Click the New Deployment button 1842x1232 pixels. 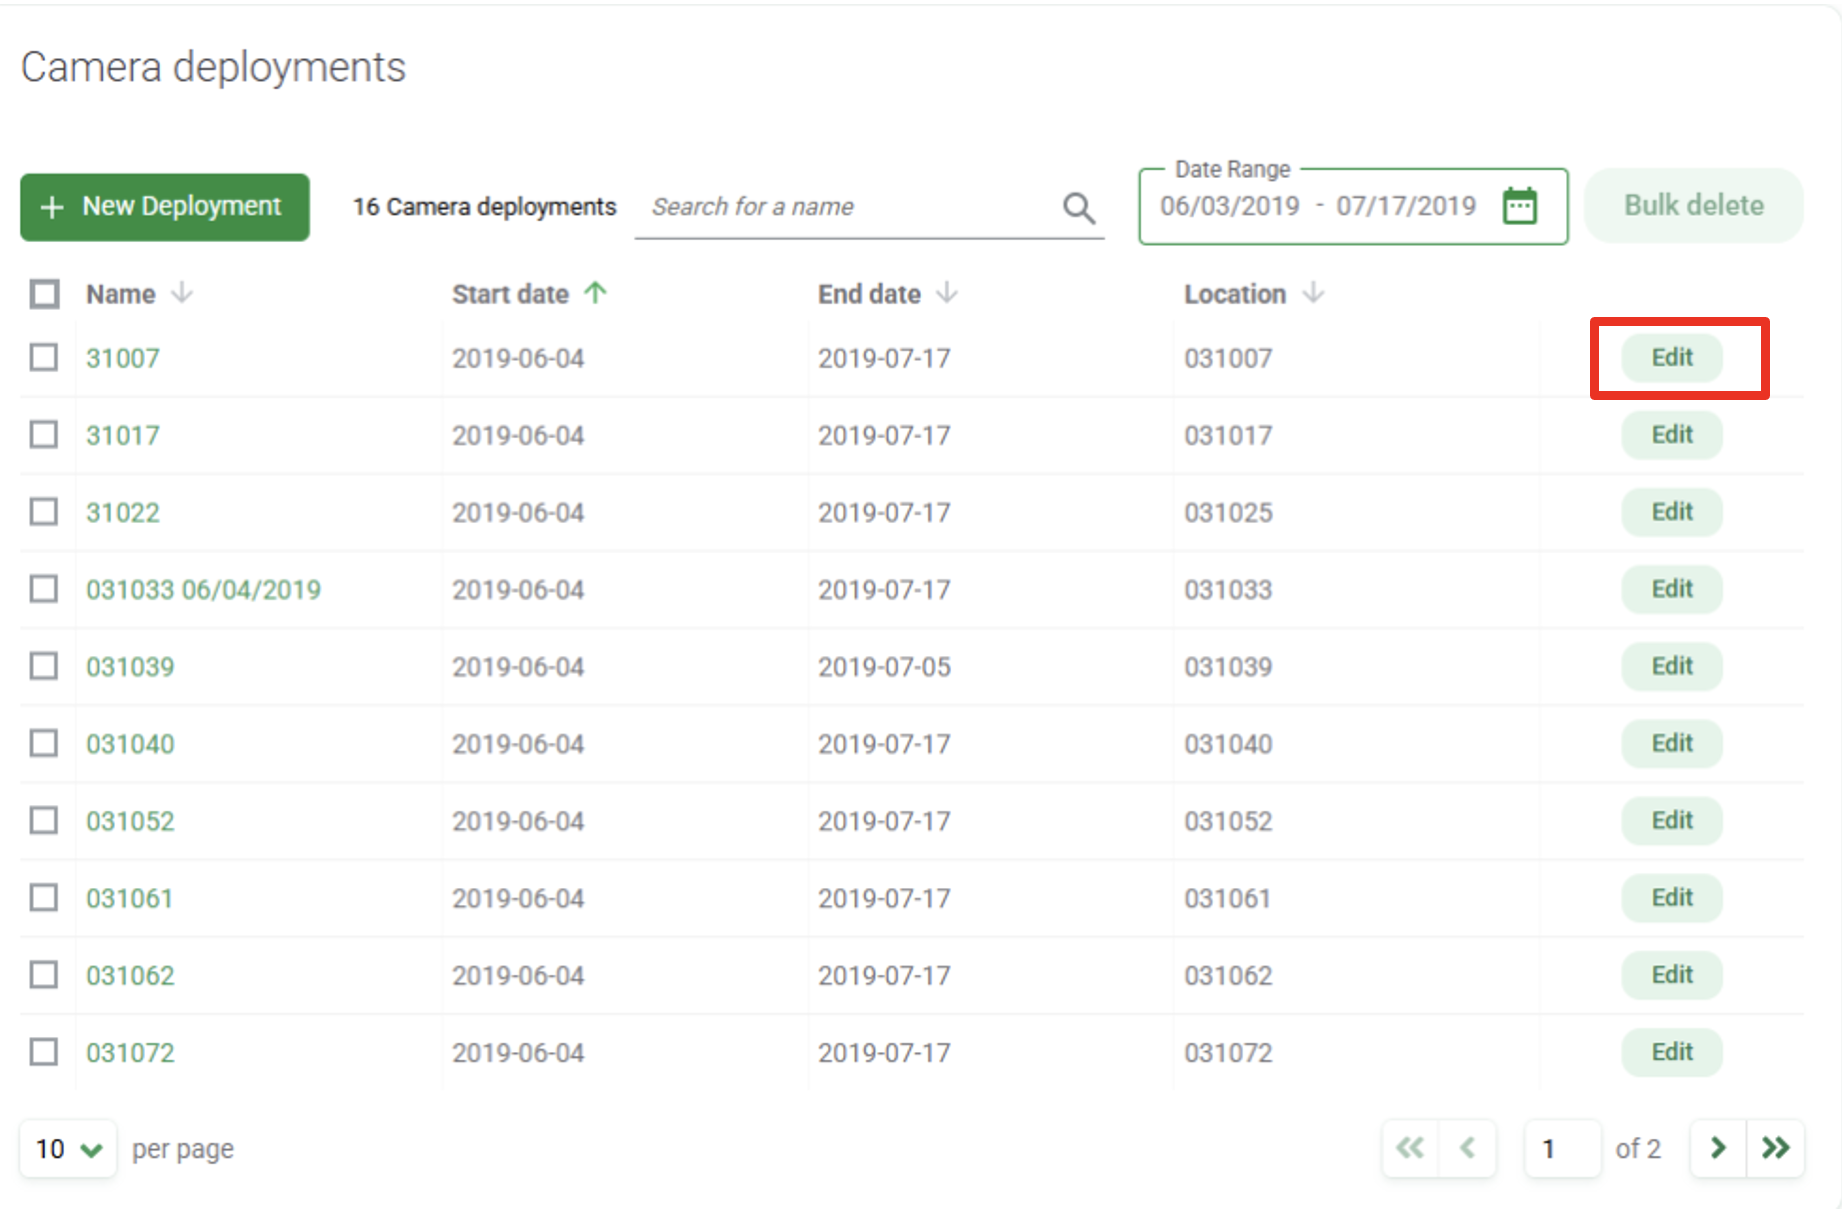tap(165, 207)
